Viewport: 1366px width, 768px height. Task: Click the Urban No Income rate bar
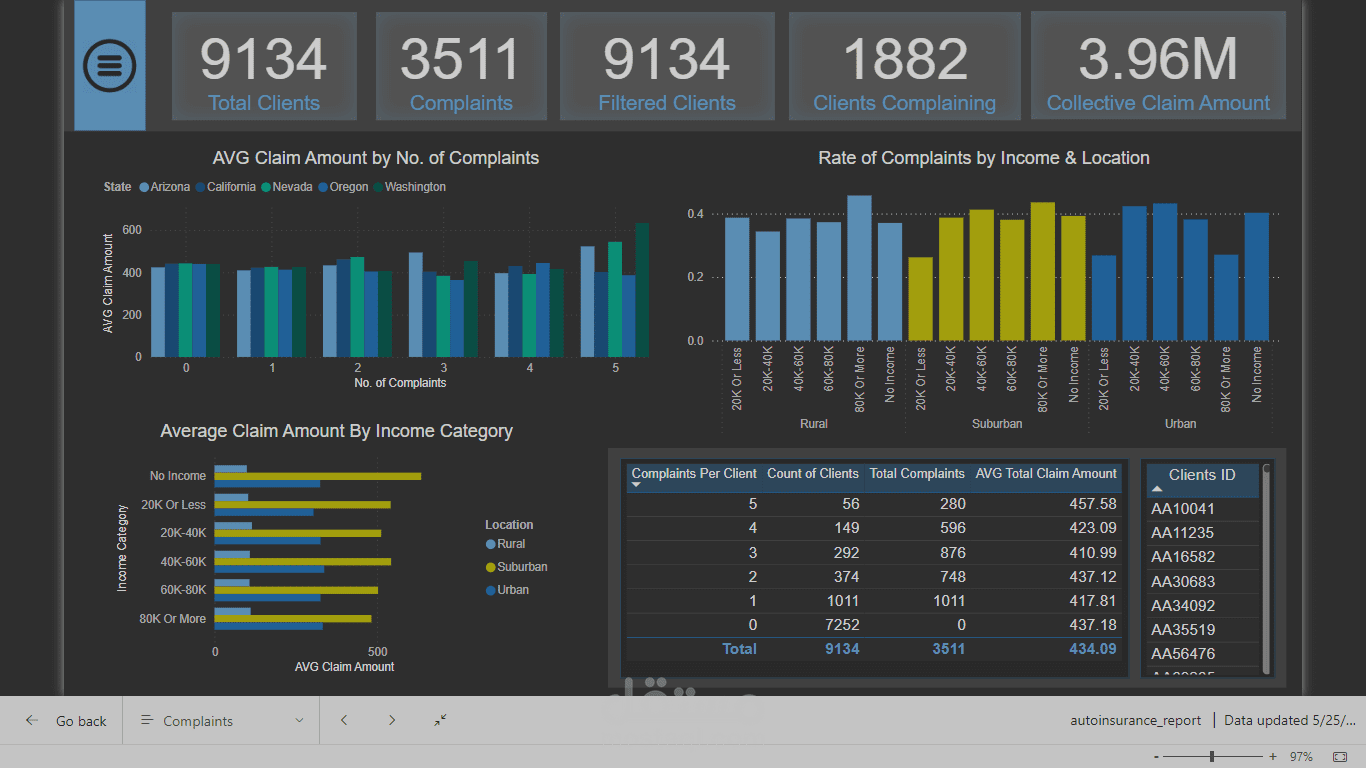1257,277
